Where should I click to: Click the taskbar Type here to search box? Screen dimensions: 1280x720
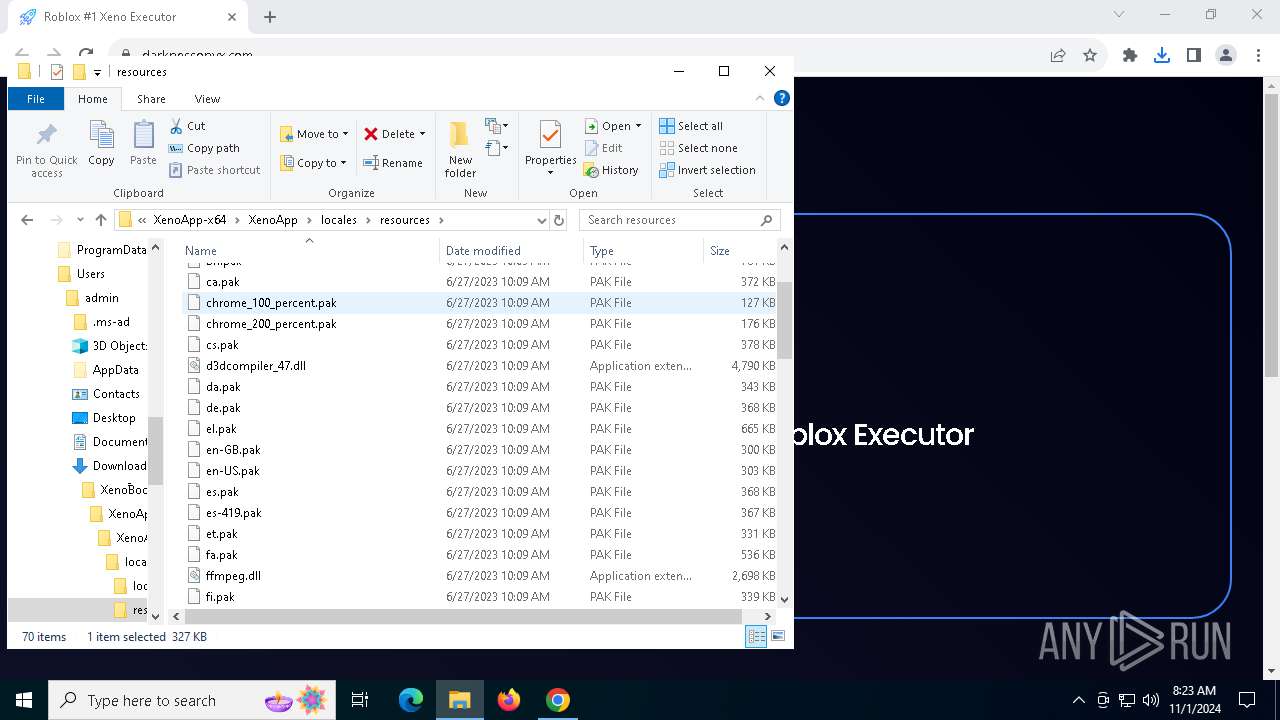[193, 700]
